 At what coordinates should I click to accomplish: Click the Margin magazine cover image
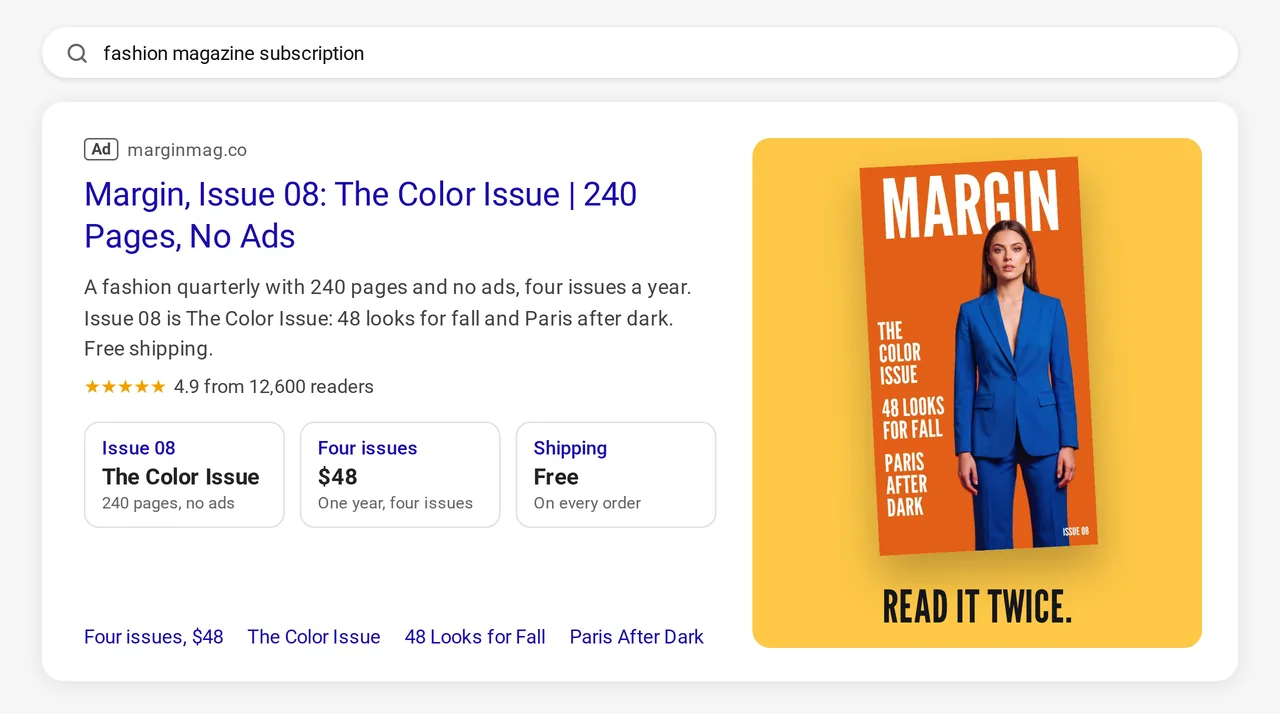(978, 356)
